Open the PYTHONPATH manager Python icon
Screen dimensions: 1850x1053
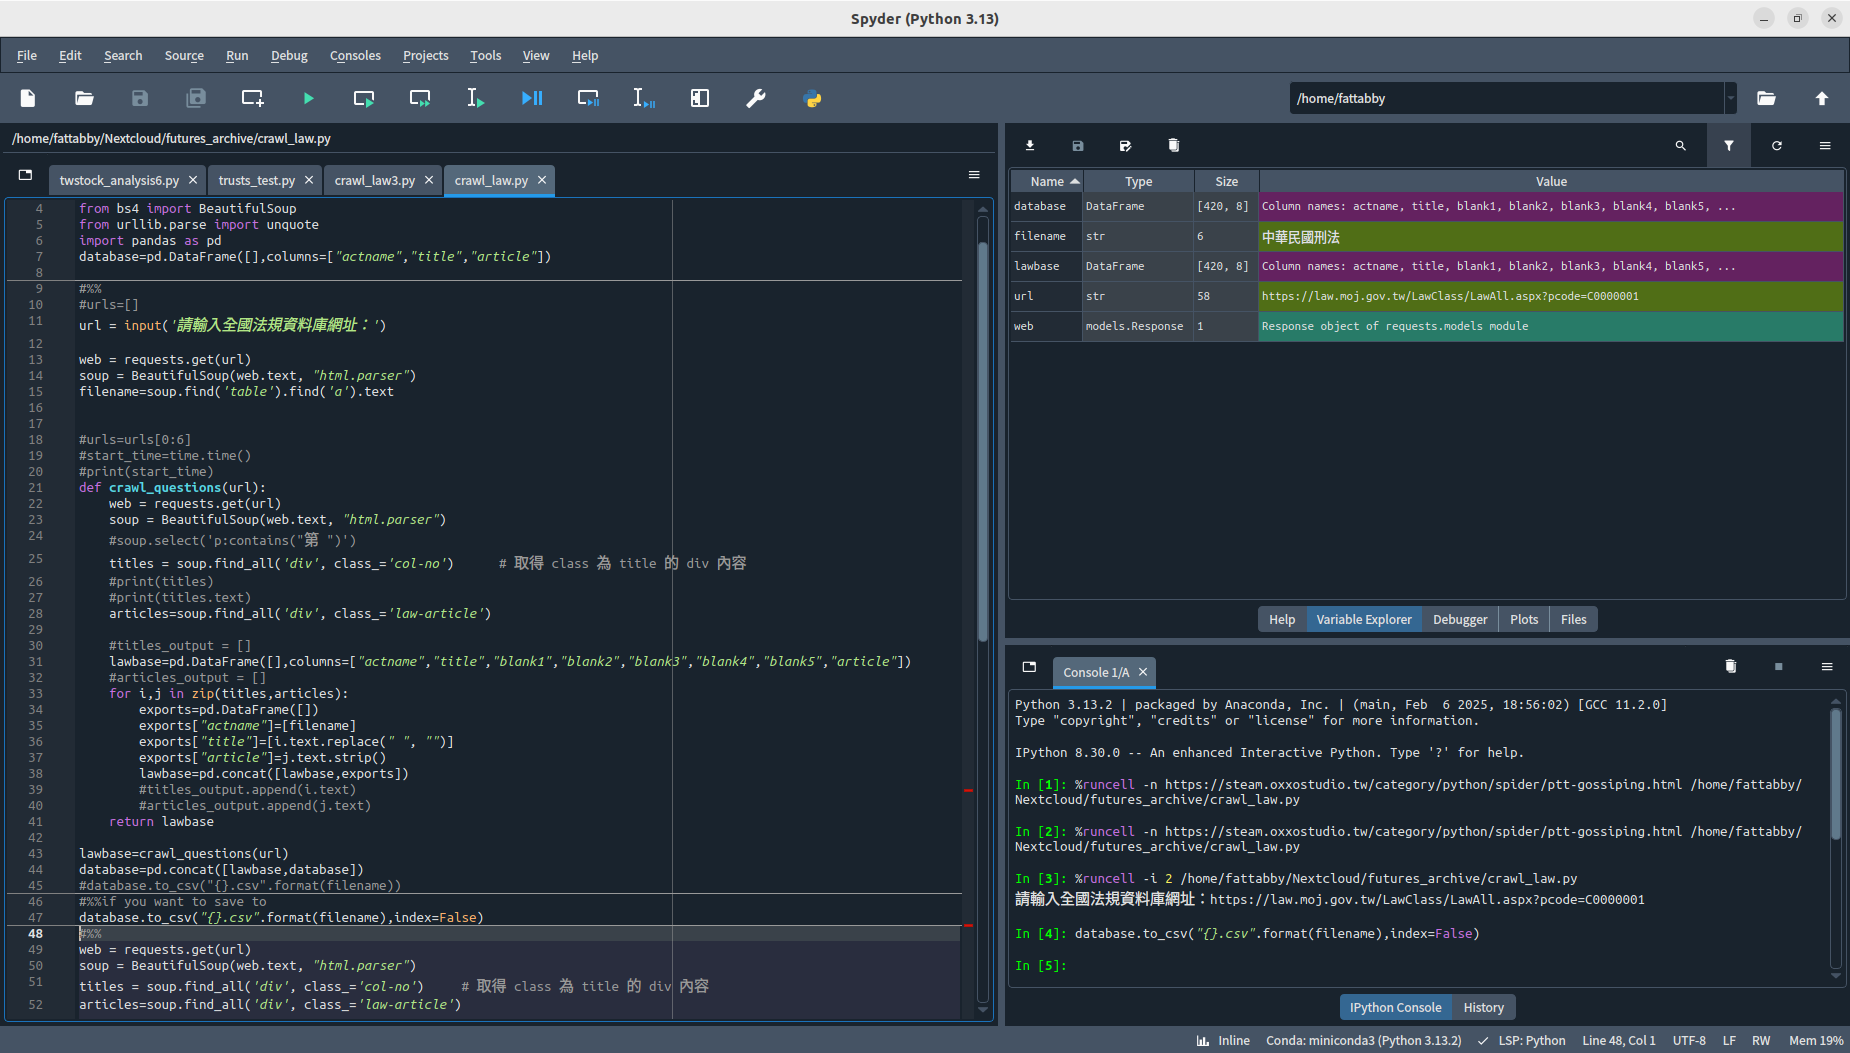[x=812, y=98]
